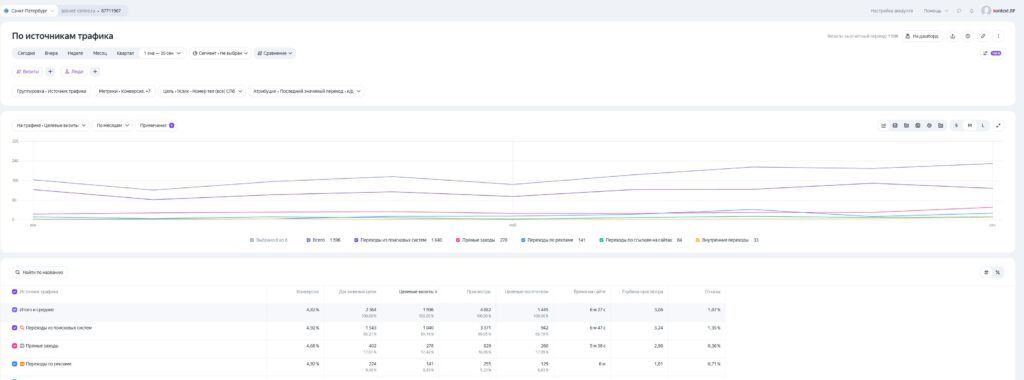Open Настройка аккаунта link

tap(891, 10)
